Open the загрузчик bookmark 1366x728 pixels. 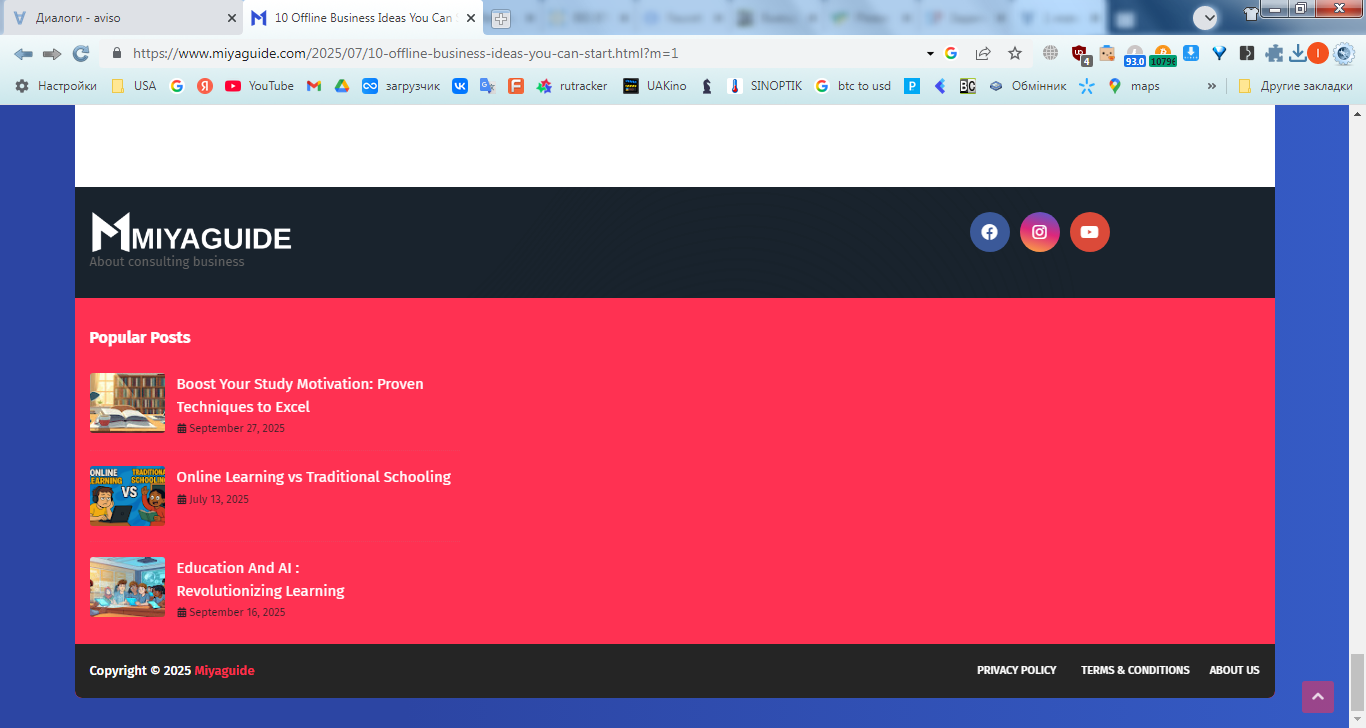(401, 86)
